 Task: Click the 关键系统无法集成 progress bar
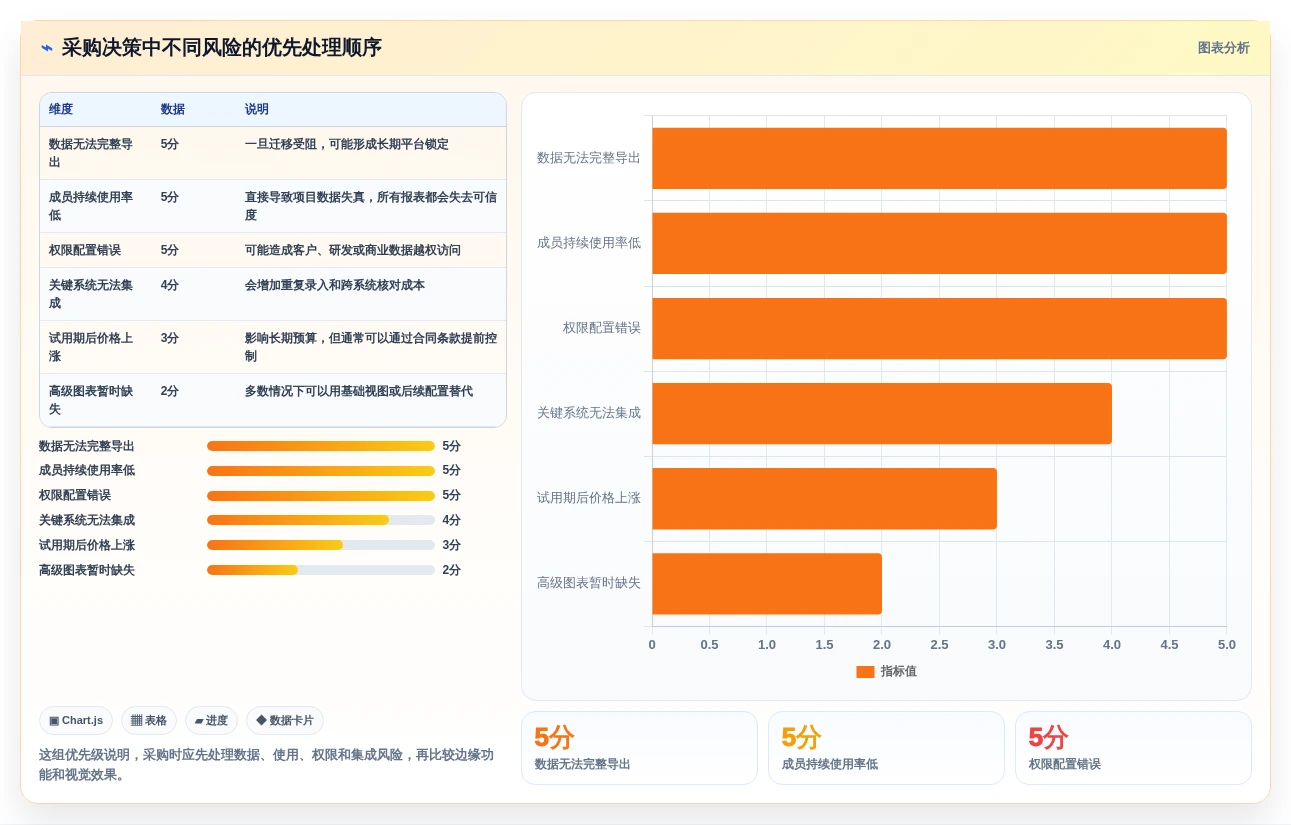pos(321,520)
